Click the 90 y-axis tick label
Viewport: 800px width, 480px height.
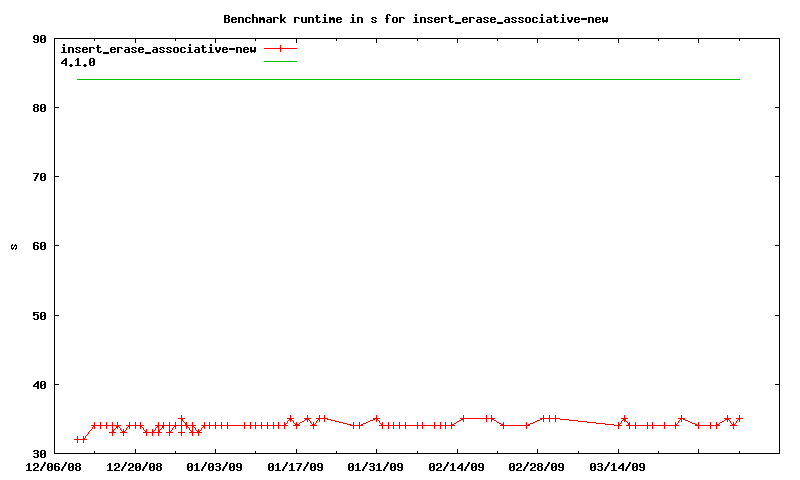pyautogui.click(x=40, y=39)
